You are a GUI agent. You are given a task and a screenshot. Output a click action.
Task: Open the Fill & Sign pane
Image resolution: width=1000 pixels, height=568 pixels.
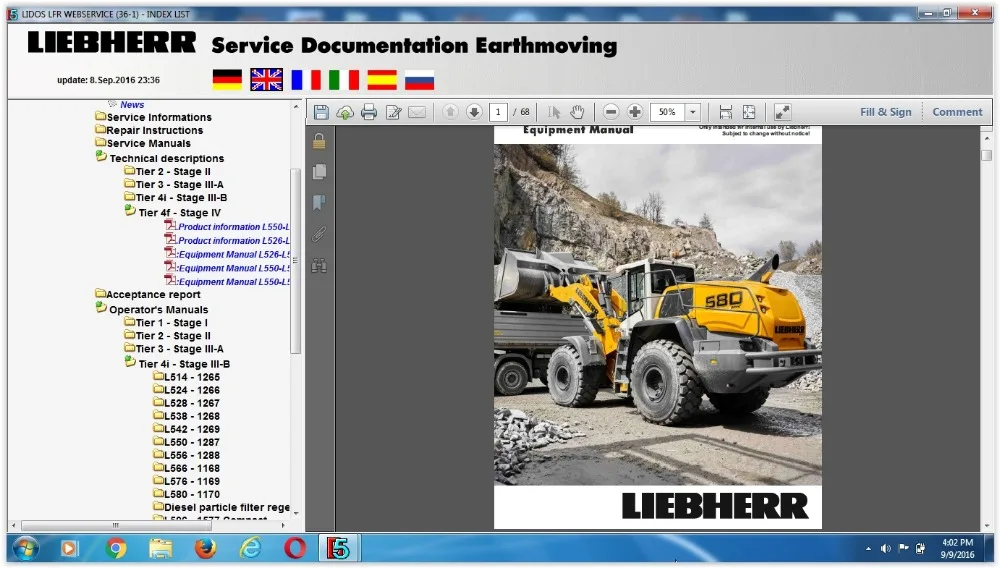(x=885, y=112)
